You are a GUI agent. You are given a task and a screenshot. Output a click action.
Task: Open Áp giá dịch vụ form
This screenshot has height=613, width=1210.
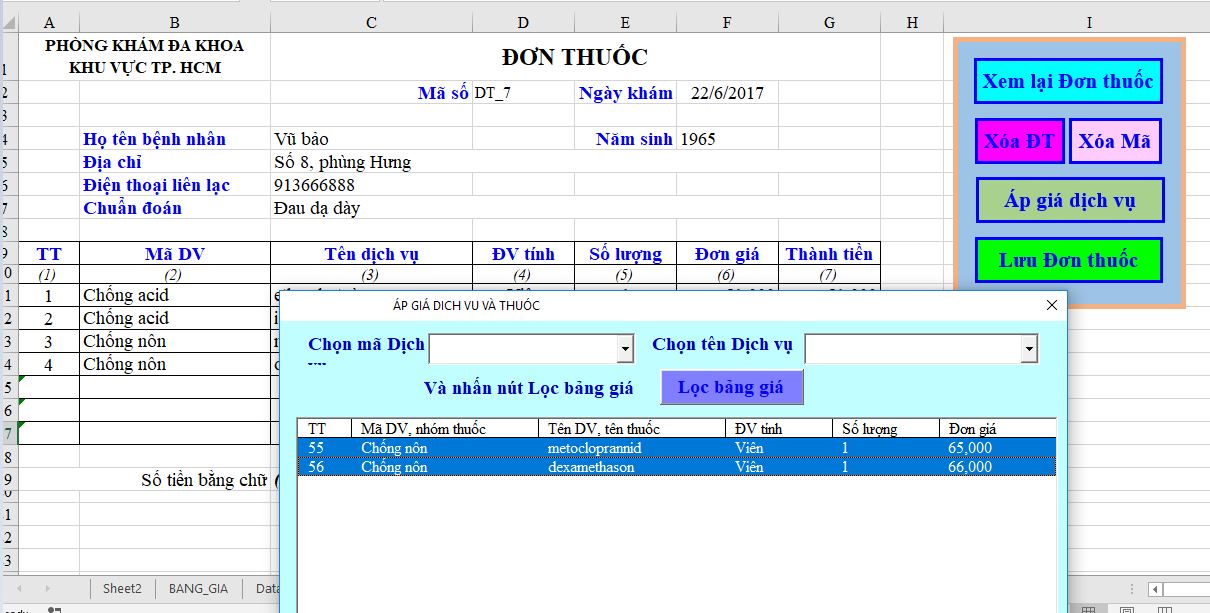pyautogui.click(x=1069, y=201)
